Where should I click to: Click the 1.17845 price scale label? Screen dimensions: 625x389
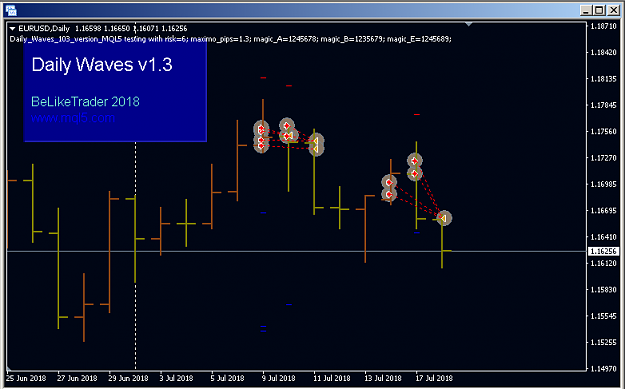tap(603, 105)
